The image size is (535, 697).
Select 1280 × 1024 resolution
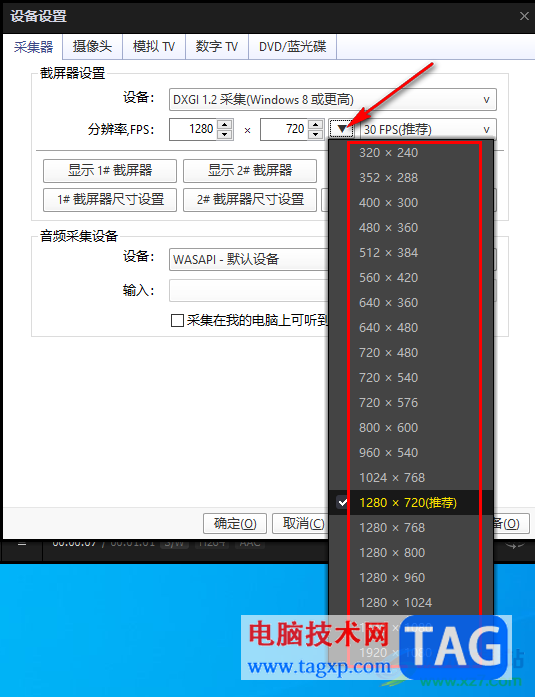tap(411, 603)
